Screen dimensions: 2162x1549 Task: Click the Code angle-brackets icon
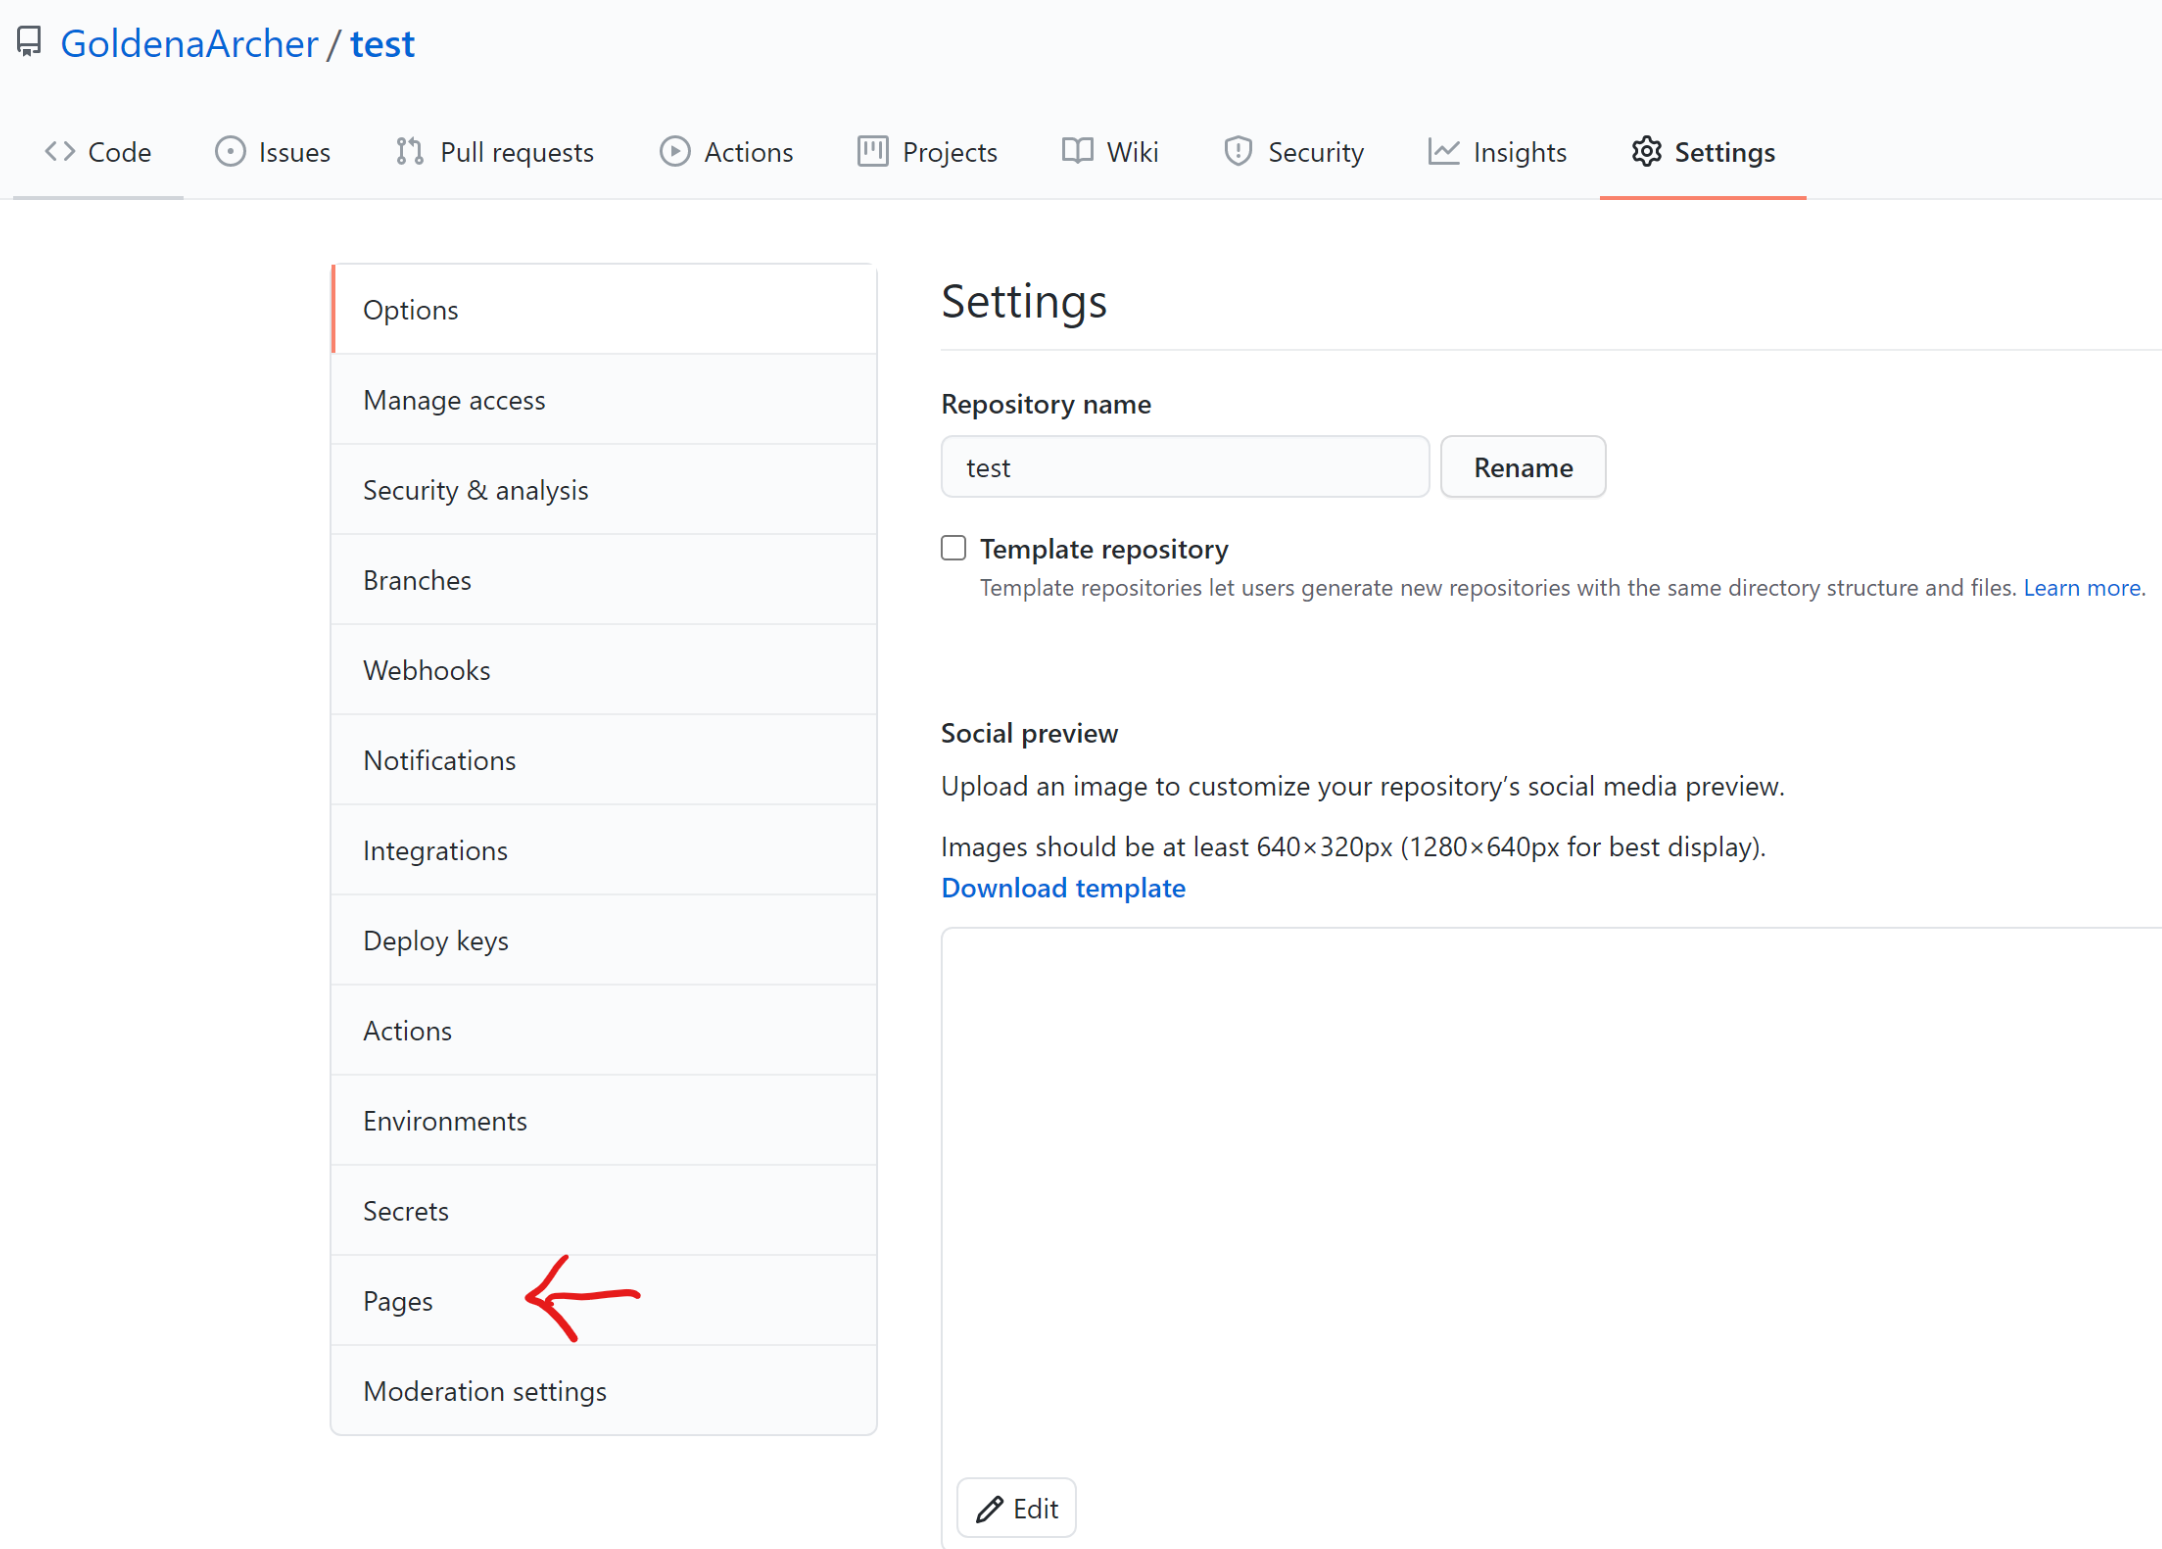[60, 151]
